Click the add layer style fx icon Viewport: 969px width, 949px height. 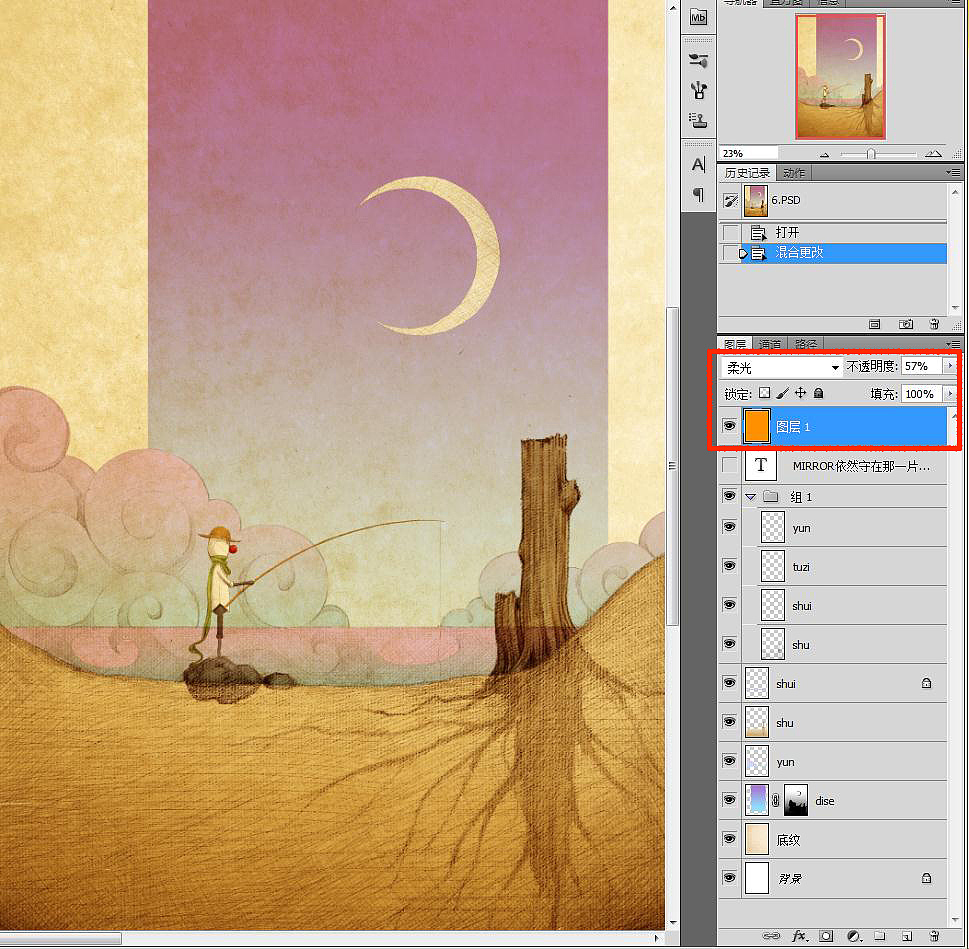point(799,936)
